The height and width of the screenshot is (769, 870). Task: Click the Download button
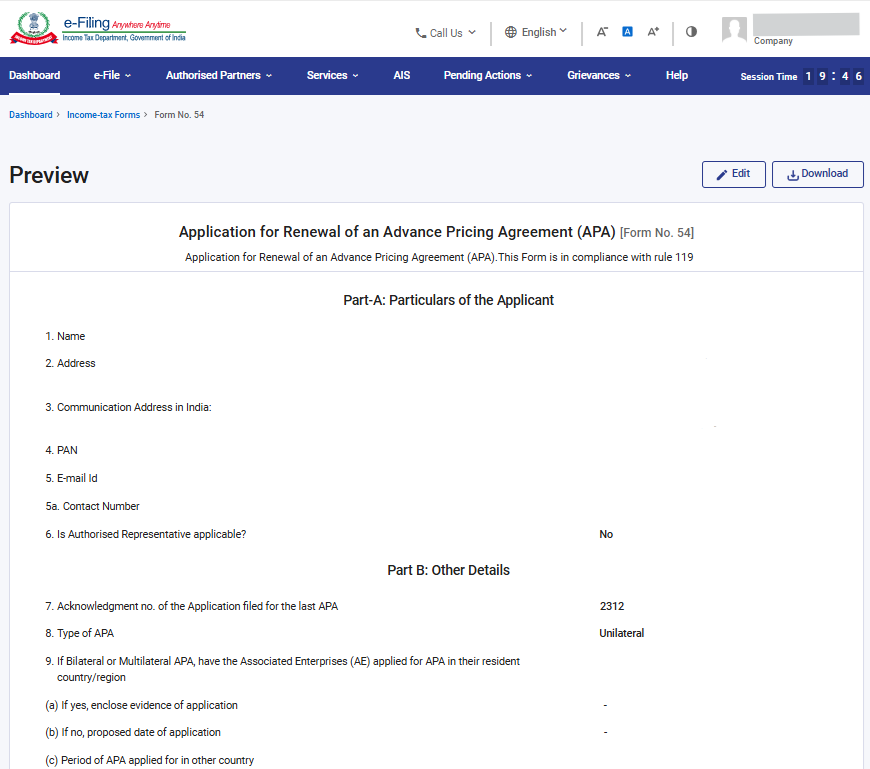point(818,174)
